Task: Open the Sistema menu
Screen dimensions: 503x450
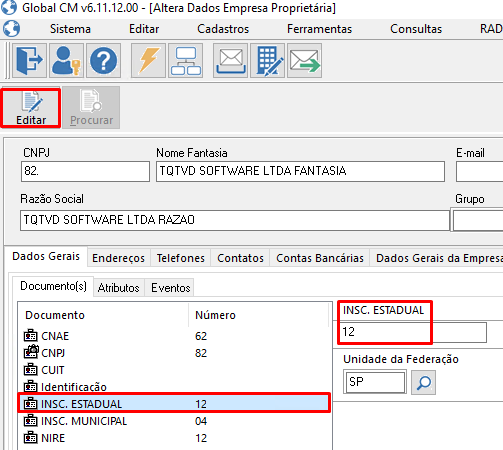Action: coord(70,29)
